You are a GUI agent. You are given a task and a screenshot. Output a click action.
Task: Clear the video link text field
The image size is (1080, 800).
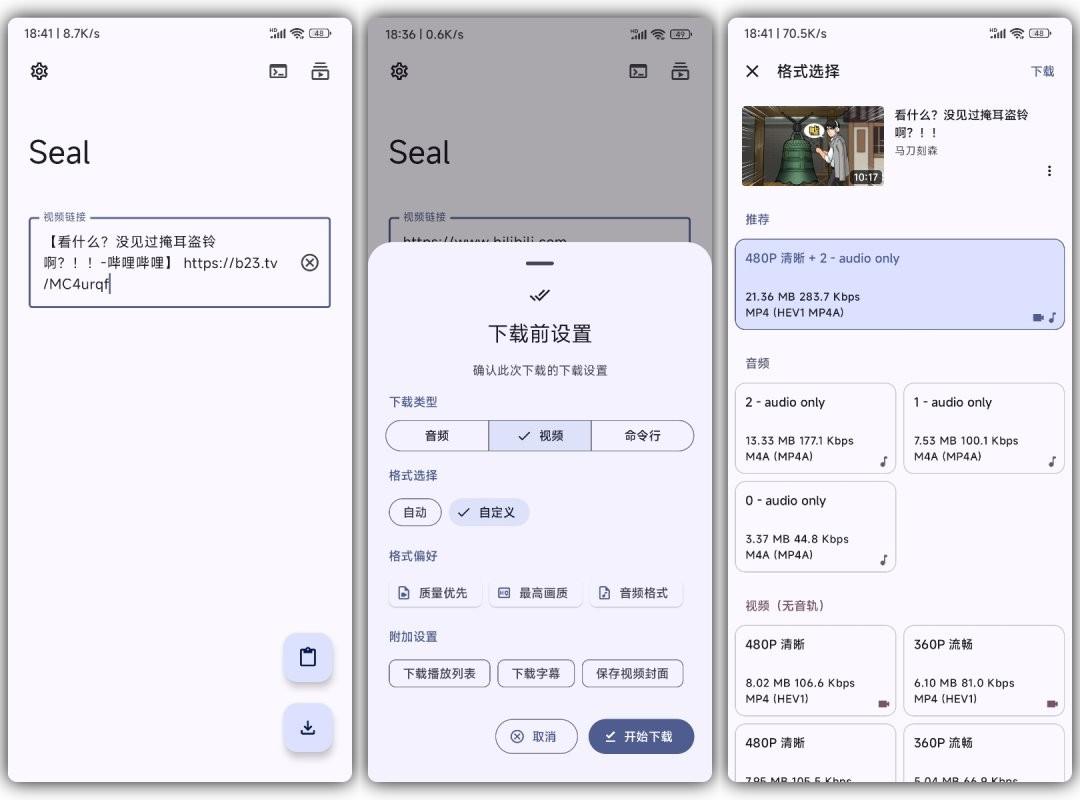coord(310,263)
